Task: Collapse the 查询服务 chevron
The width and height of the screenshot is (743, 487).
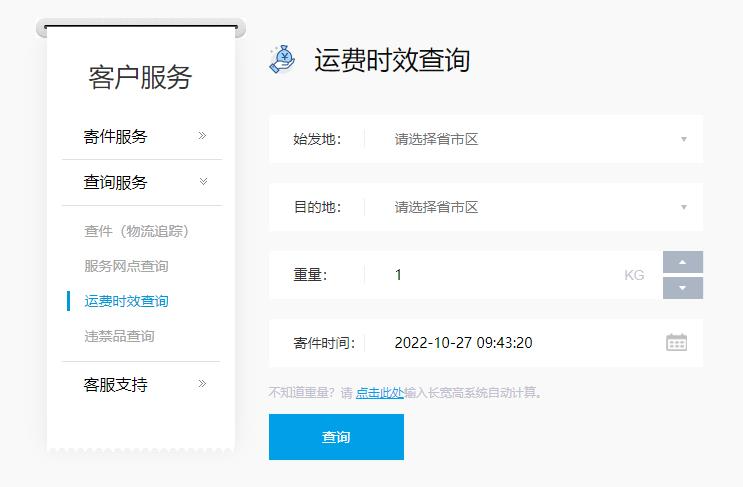Action: [203, 181]
